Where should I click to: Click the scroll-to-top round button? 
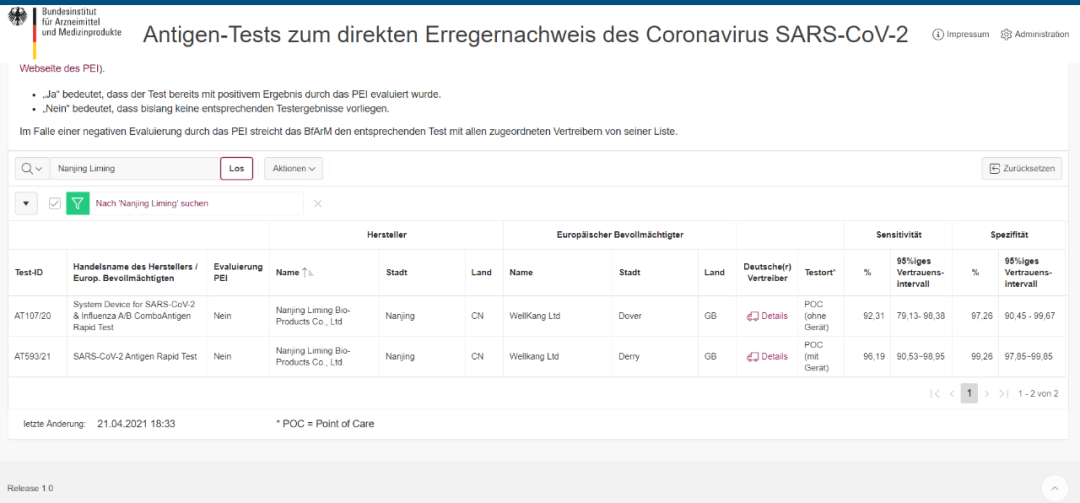click(x=1055, y=488)
